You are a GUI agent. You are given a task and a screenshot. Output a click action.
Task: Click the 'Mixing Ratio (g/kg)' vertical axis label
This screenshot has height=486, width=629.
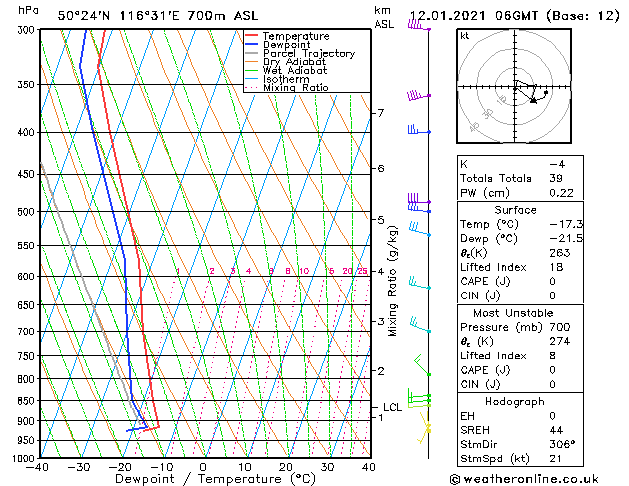point(392,281)
